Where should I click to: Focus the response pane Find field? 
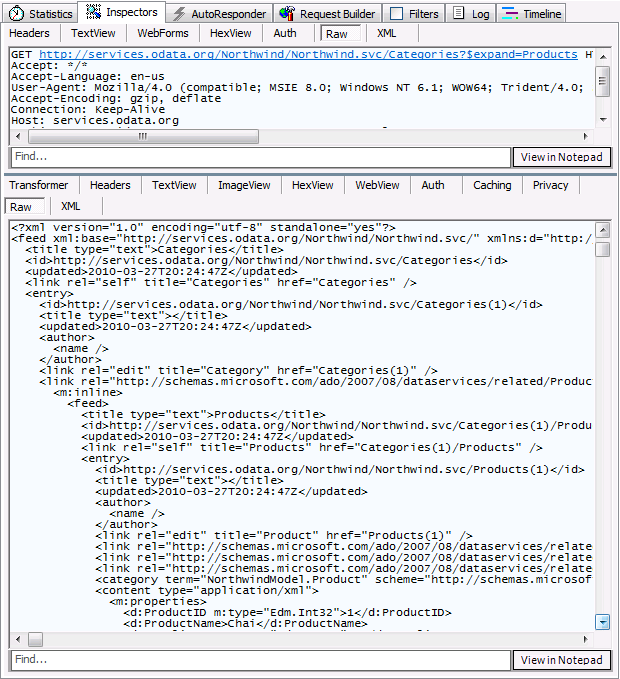(260, 660)
